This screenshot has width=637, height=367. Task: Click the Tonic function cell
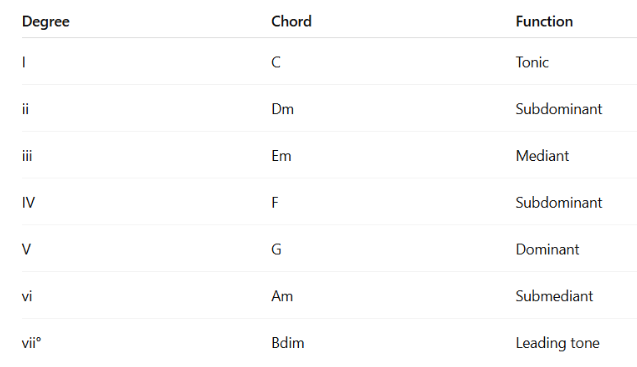[x=532, y=62]
